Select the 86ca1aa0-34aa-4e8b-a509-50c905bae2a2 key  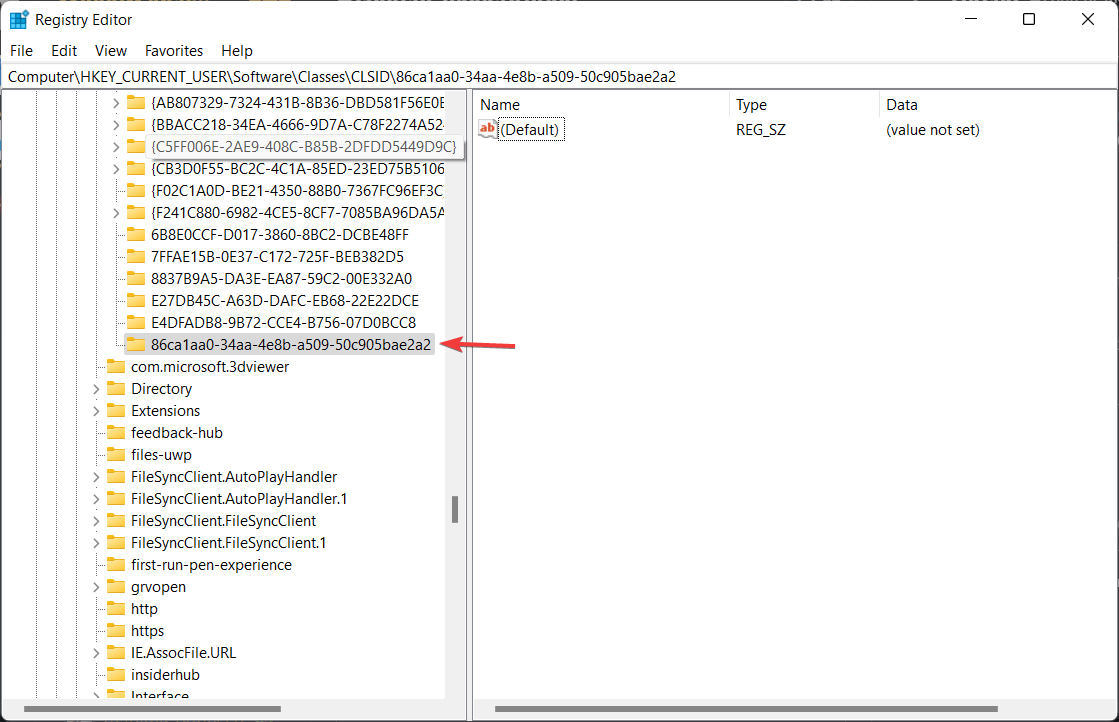[x=290, y=345]
